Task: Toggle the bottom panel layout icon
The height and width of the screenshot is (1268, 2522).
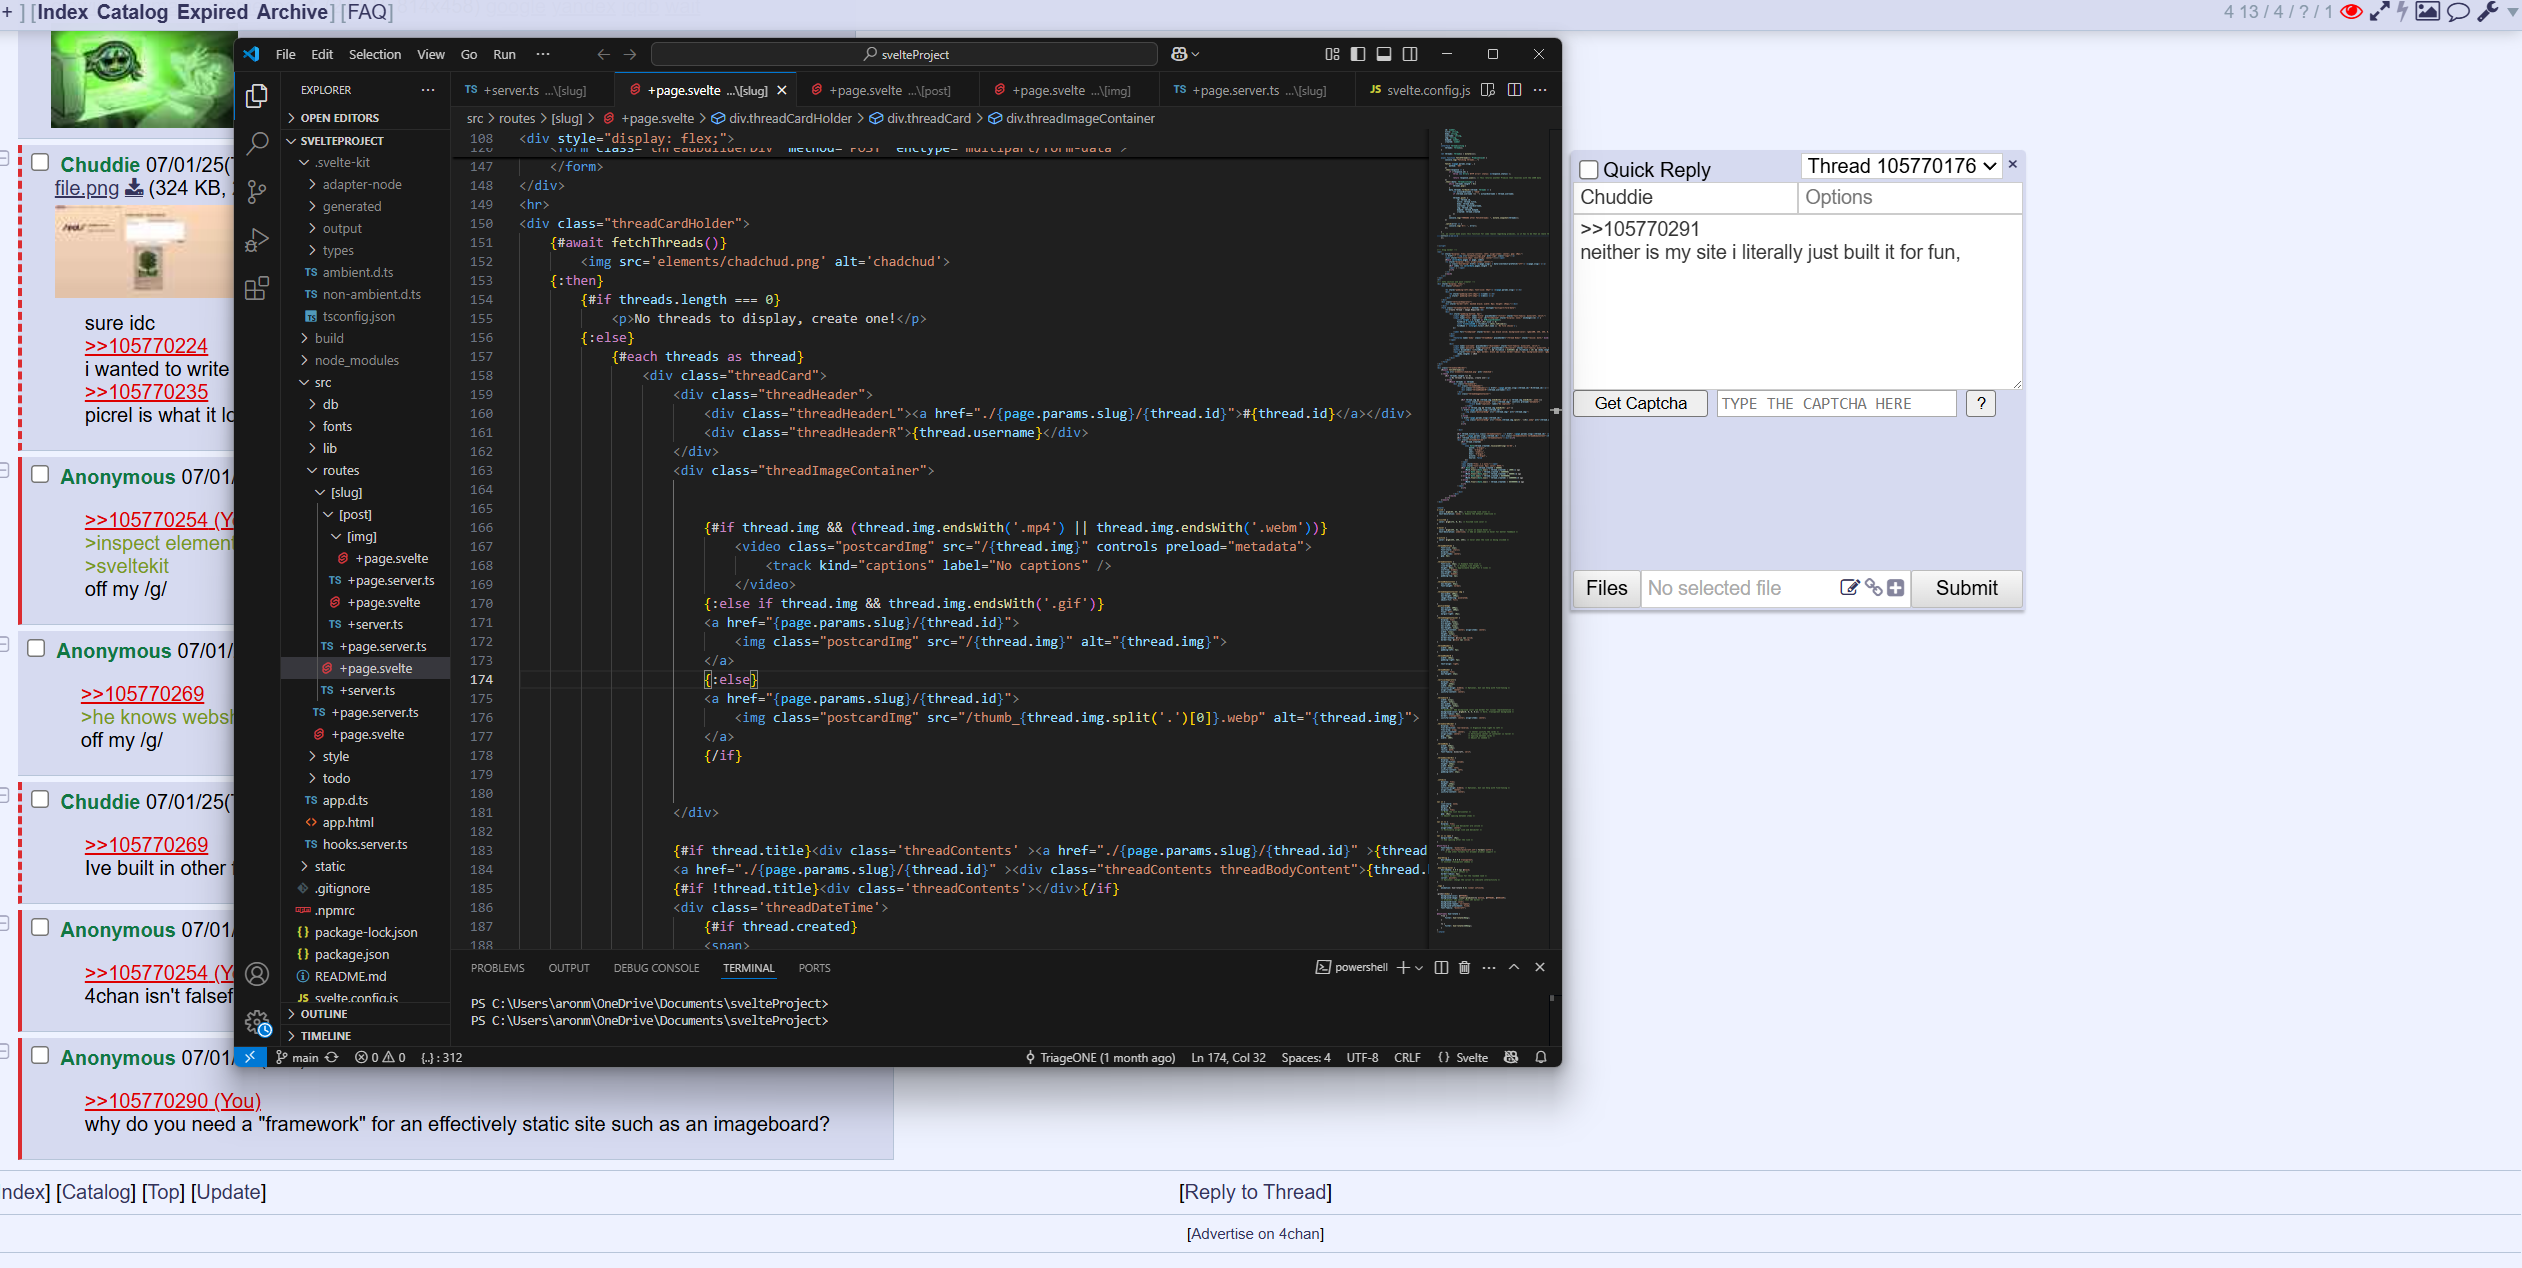Action: point(1384,54)
